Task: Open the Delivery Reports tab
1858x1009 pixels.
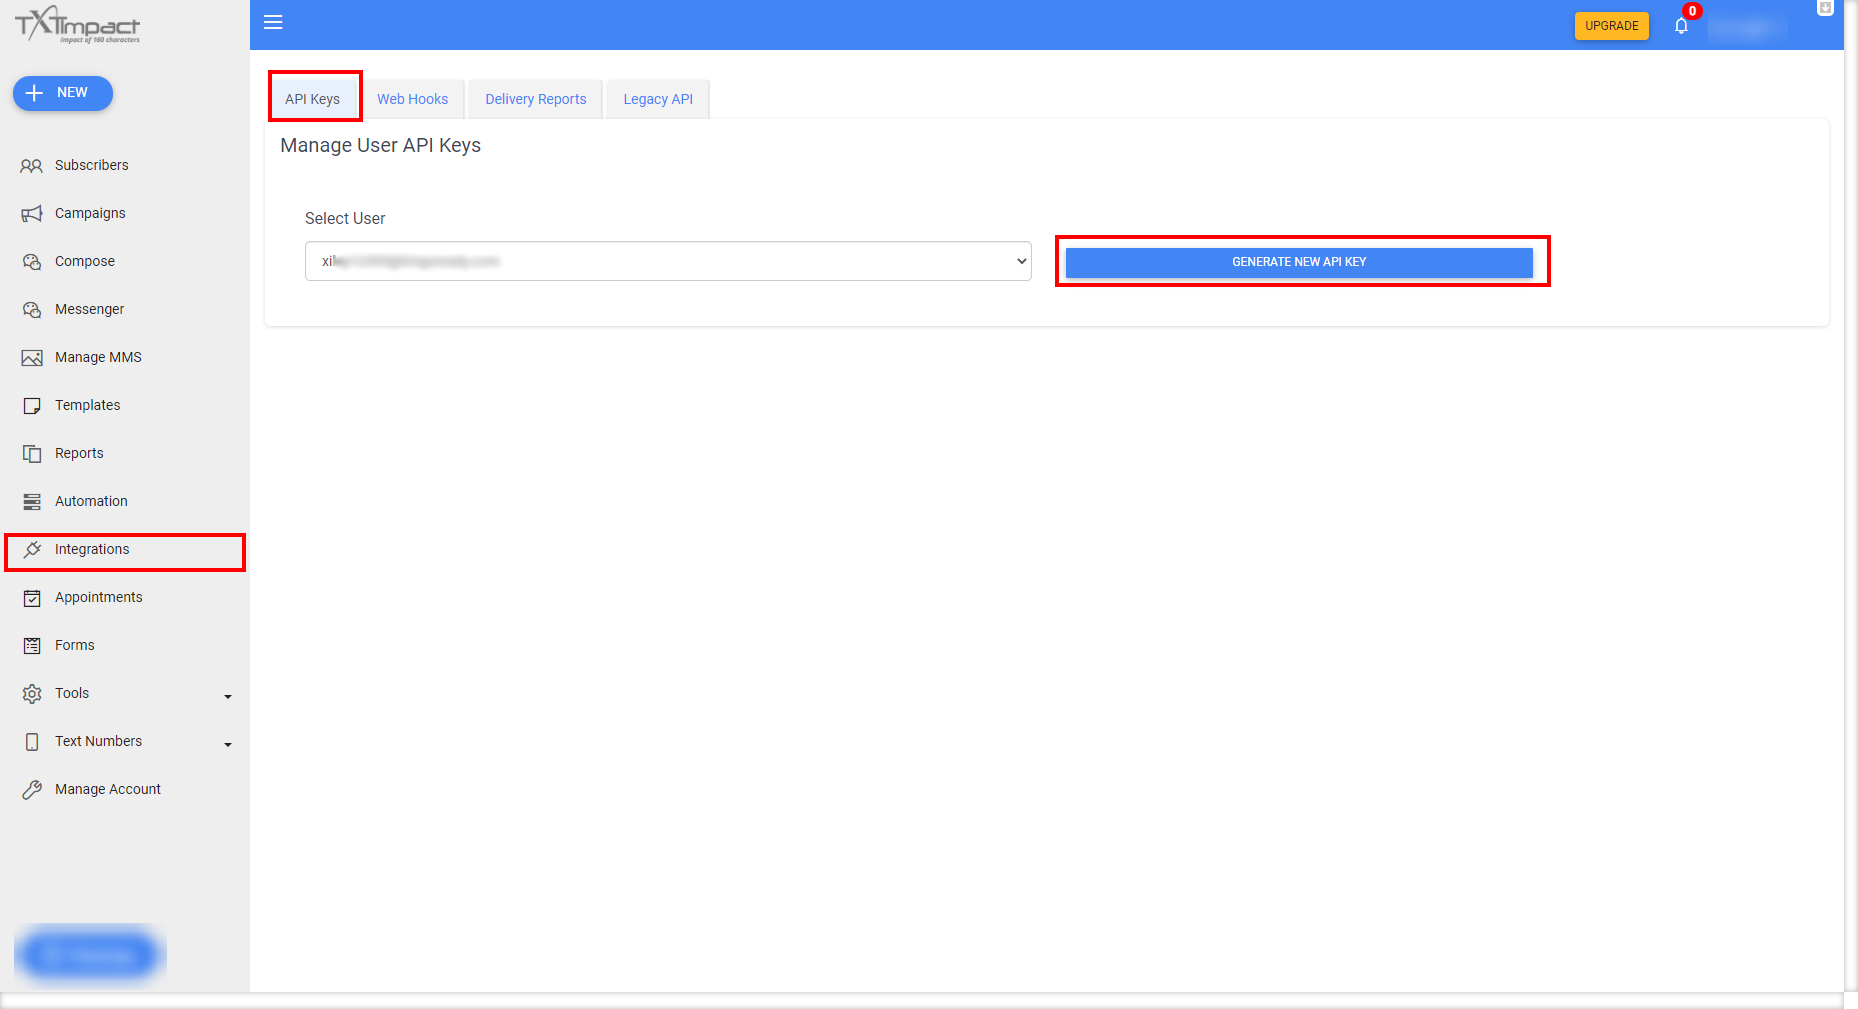Action: (536, 99)
